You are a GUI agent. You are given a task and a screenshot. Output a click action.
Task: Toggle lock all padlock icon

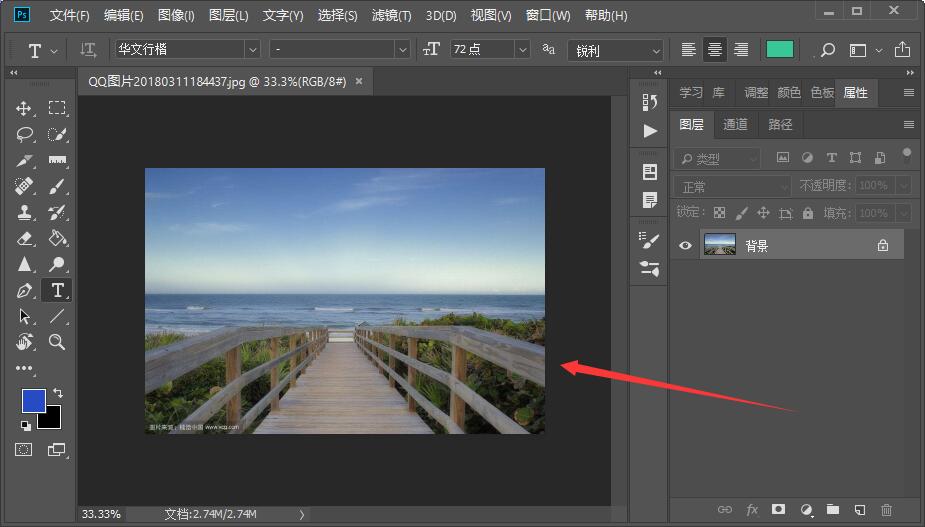[808, 213]
